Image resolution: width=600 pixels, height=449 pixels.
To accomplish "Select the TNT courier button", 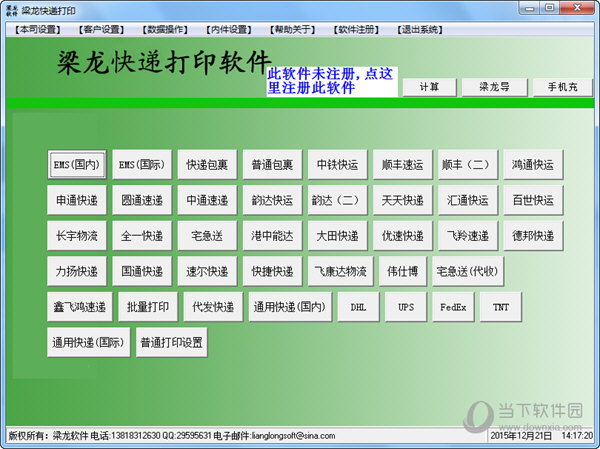I will pos(501,307).
